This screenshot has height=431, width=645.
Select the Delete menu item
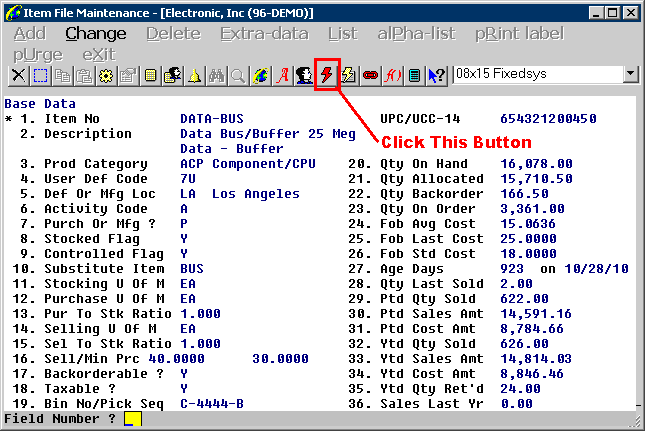pos(173,33)
